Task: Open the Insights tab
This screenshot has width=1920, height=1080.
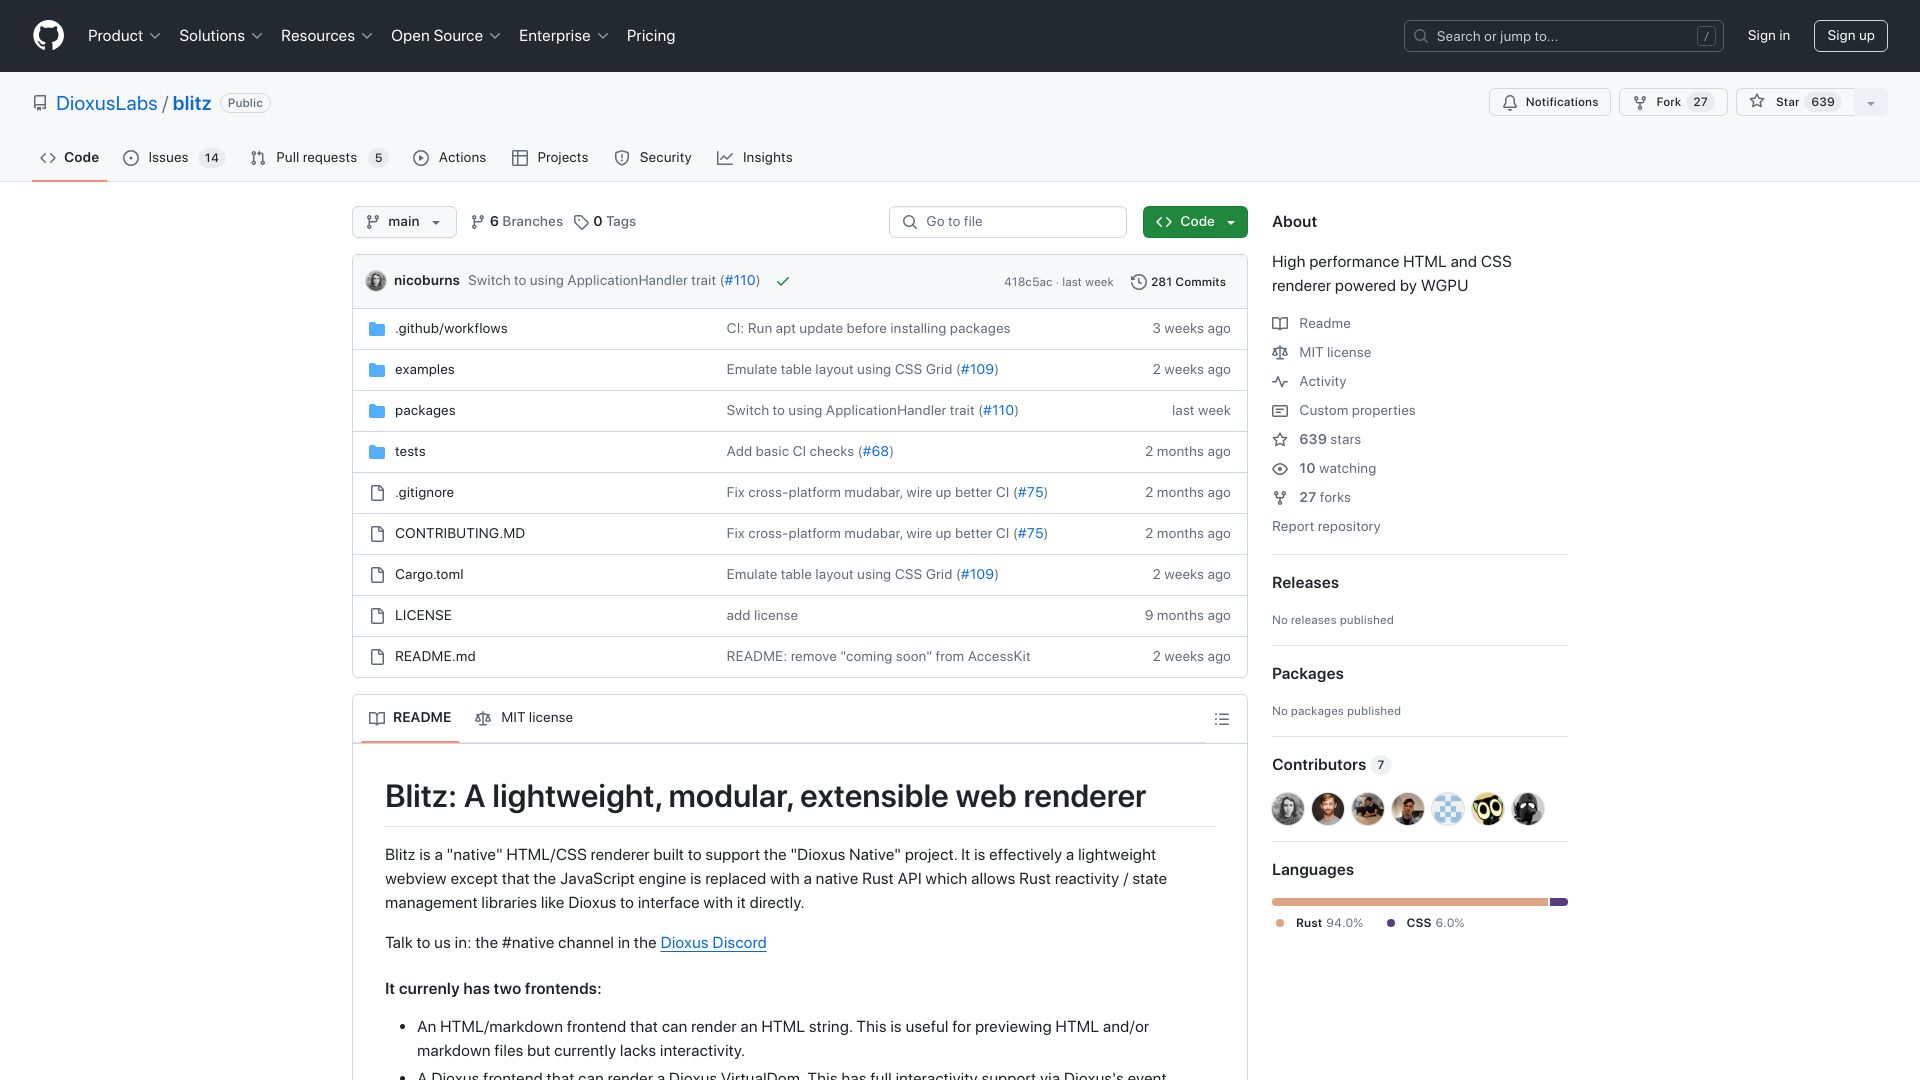Action: point(755,158)
